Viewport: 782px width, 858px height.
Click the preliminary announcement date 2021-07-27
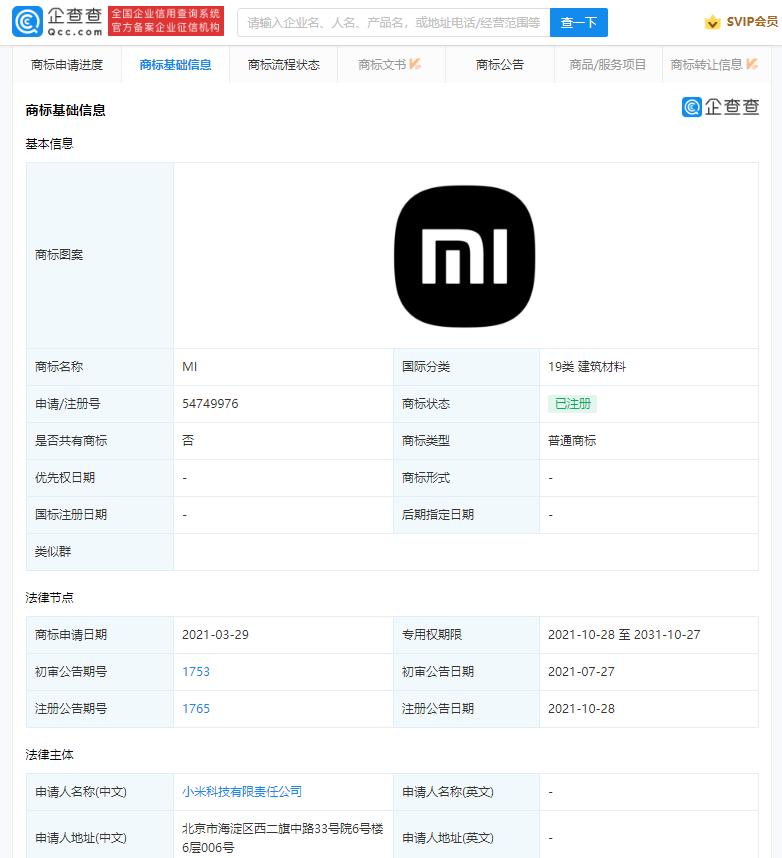coord(581,671)
